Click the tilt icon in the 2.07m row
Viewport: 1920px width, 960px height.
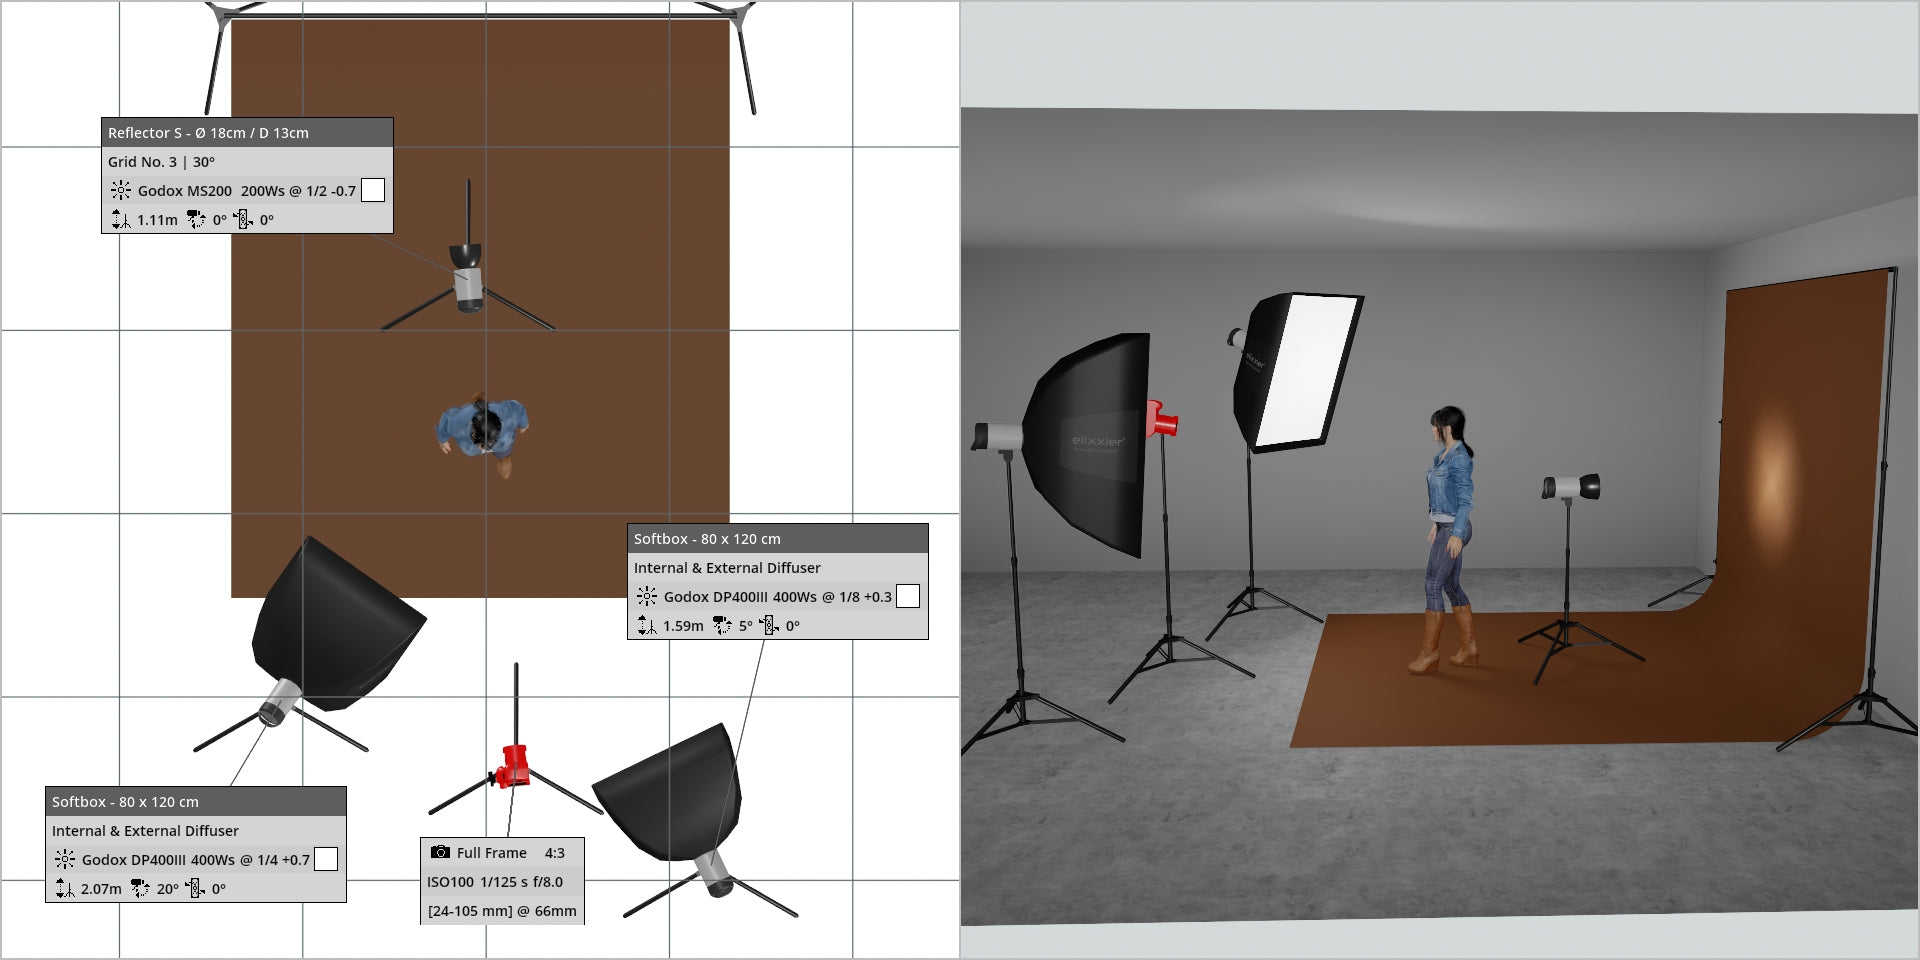pos(195,888)
